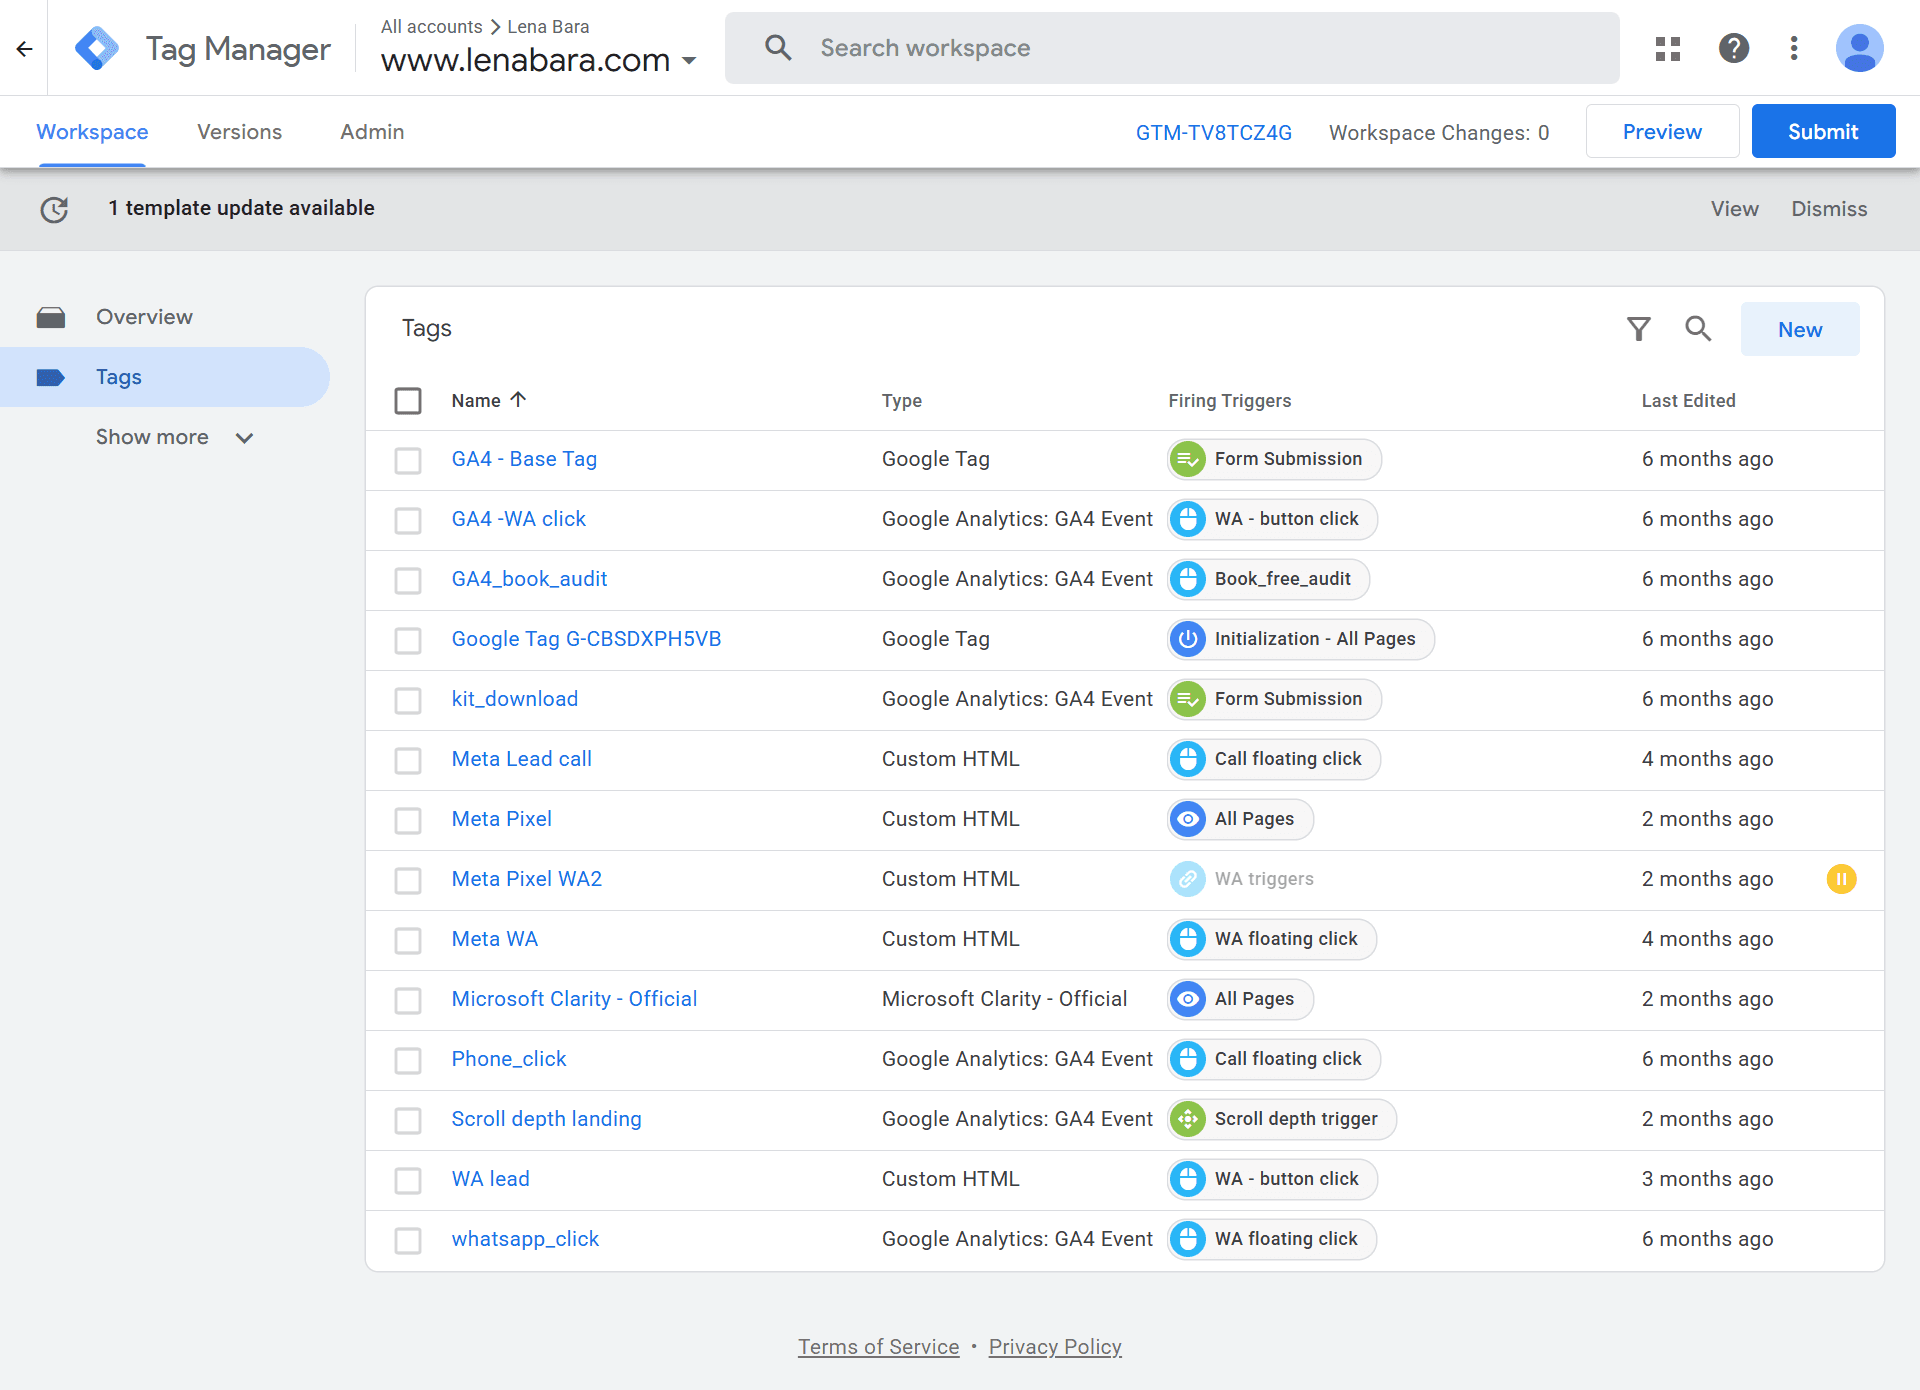
Task: Open the Scroll depth landing tag
Action: point(546,1119)
